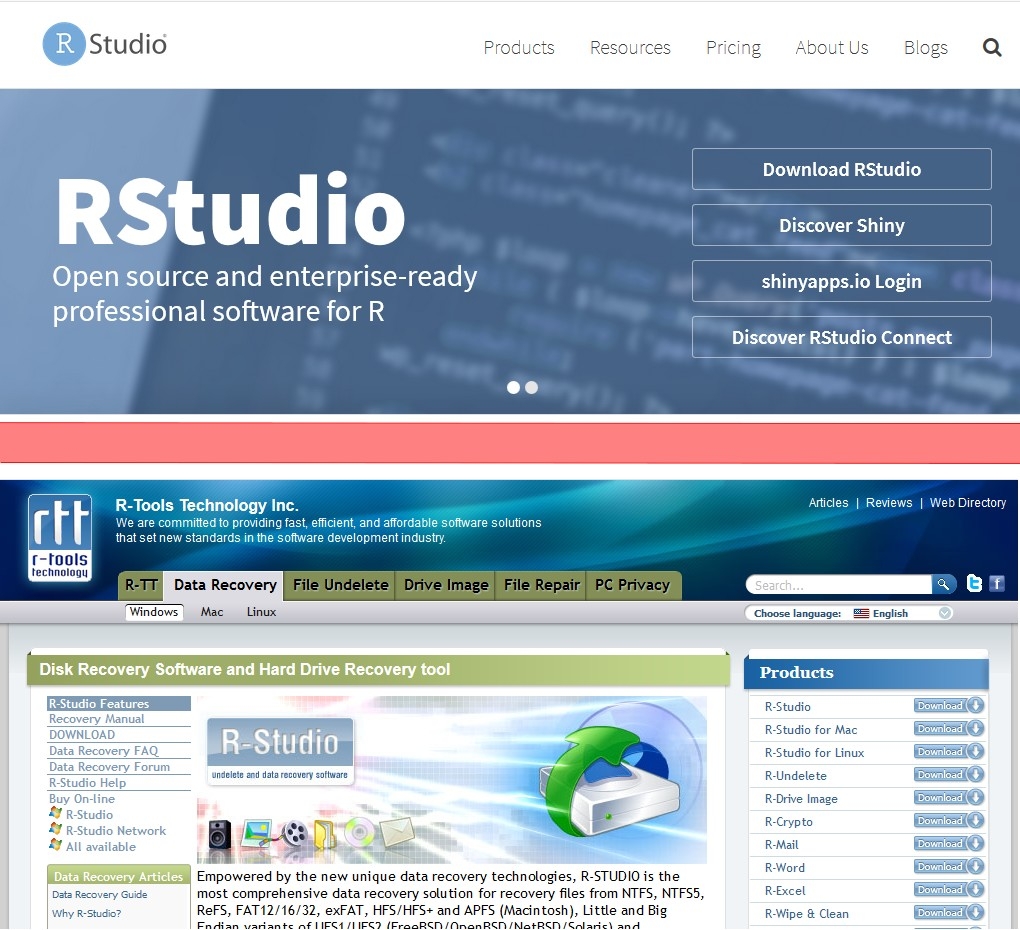Image resolution: width=1020 pixels, height=930 pixels.
Task: Click the Discover RStudio Connect button
Action: point(842,337)
